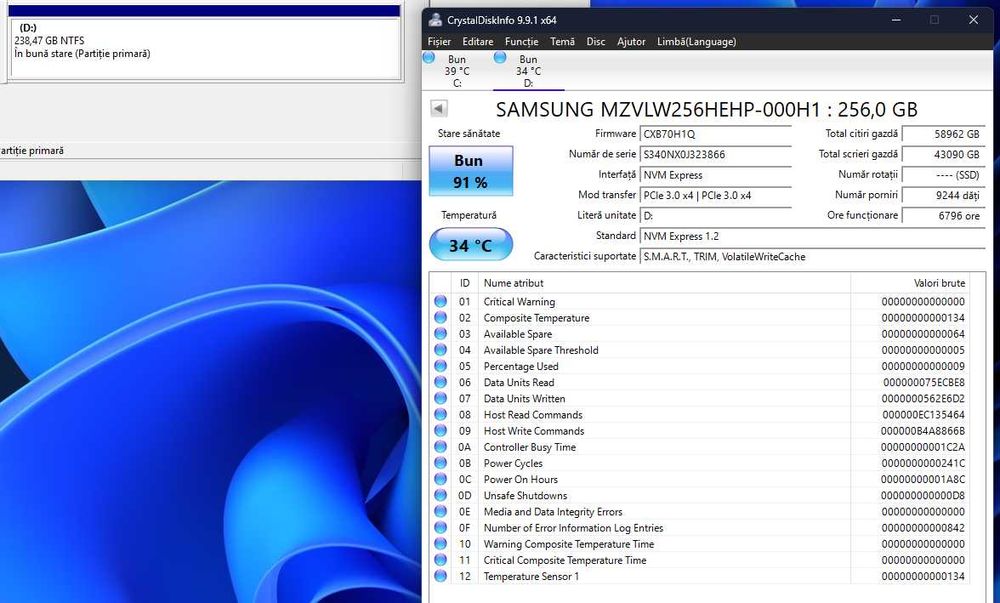The width and height of the screenshot is (1000, 603).
Task: Click status orb for Percentage Used row
Action: pos(441,366)
